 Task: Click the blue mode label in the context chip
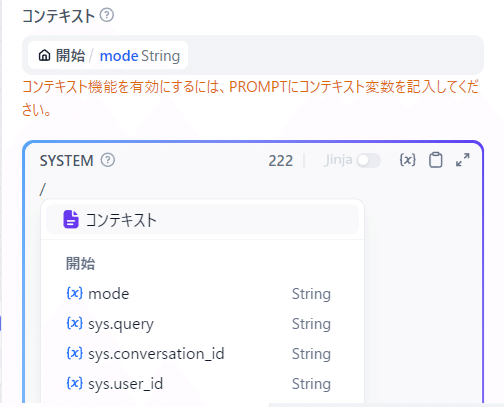coord(119,56)
